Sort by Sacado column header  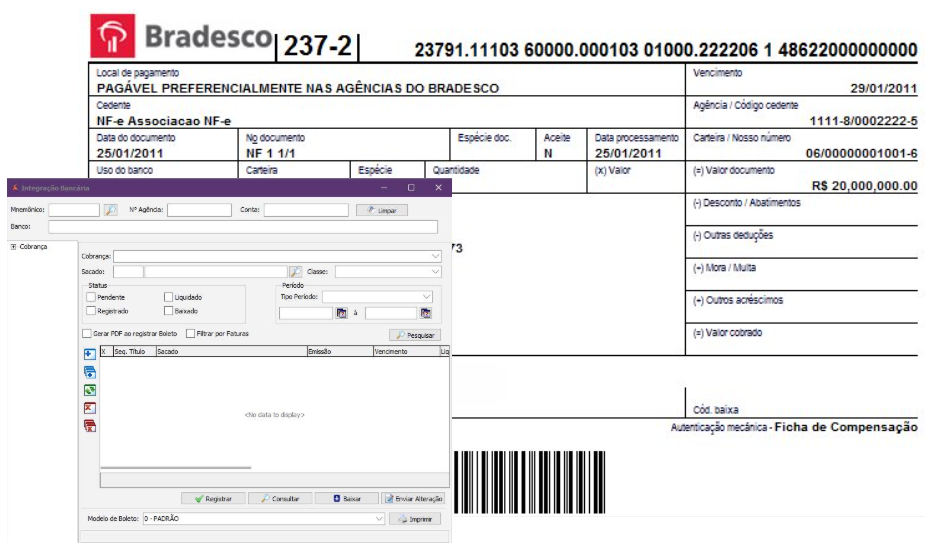231,351
